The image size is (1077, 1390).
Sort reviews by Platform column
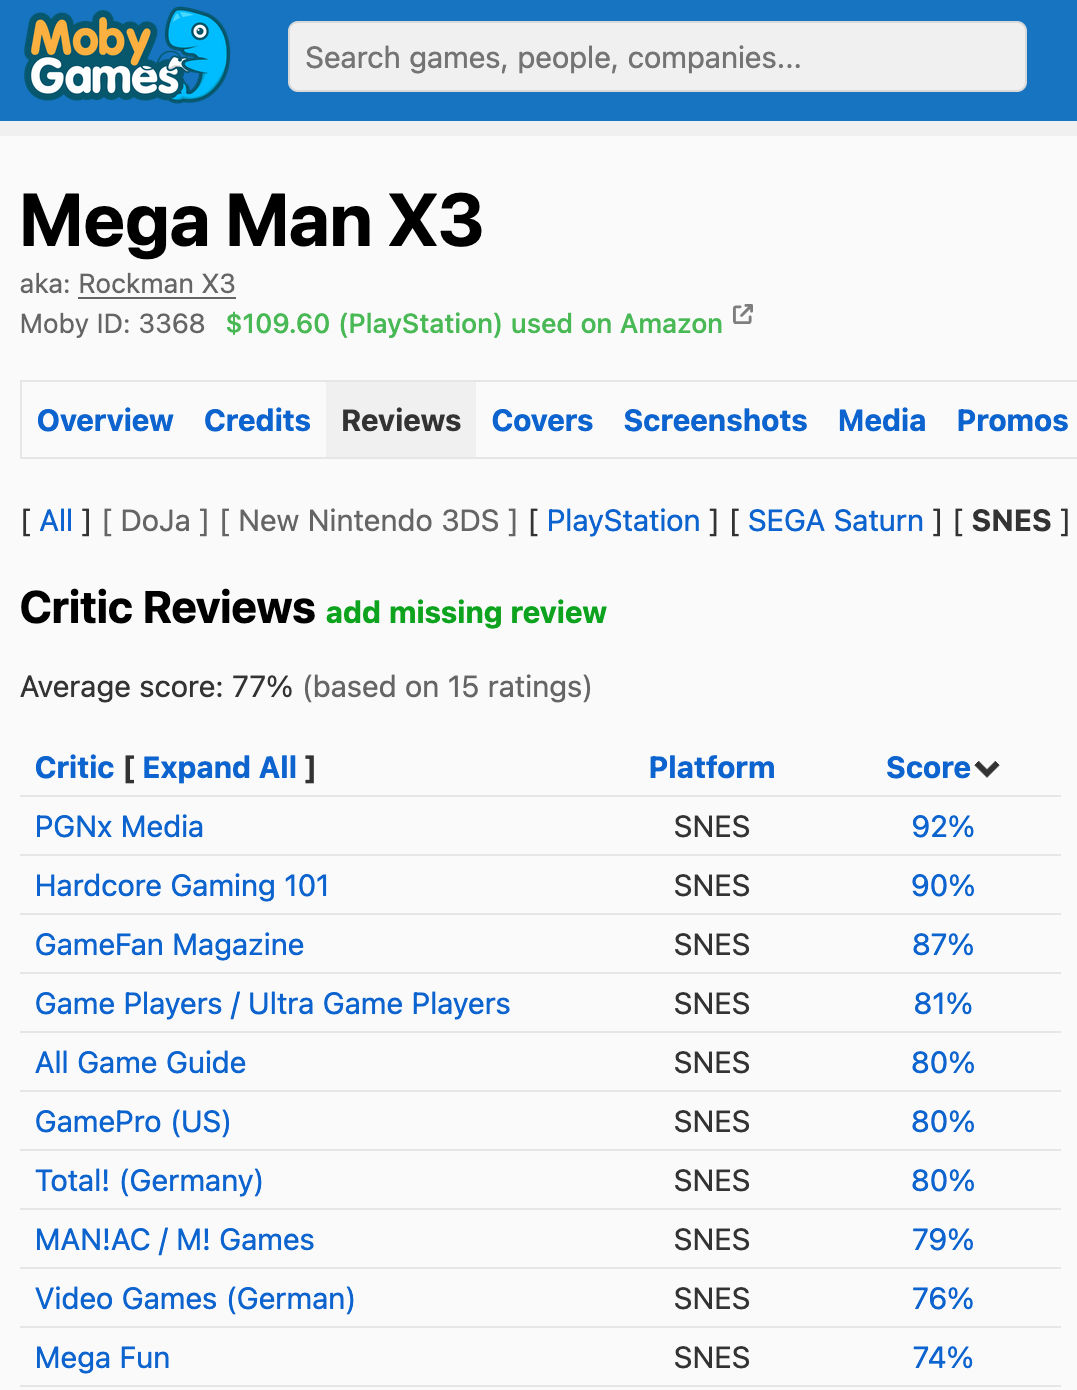click(711, 768)
